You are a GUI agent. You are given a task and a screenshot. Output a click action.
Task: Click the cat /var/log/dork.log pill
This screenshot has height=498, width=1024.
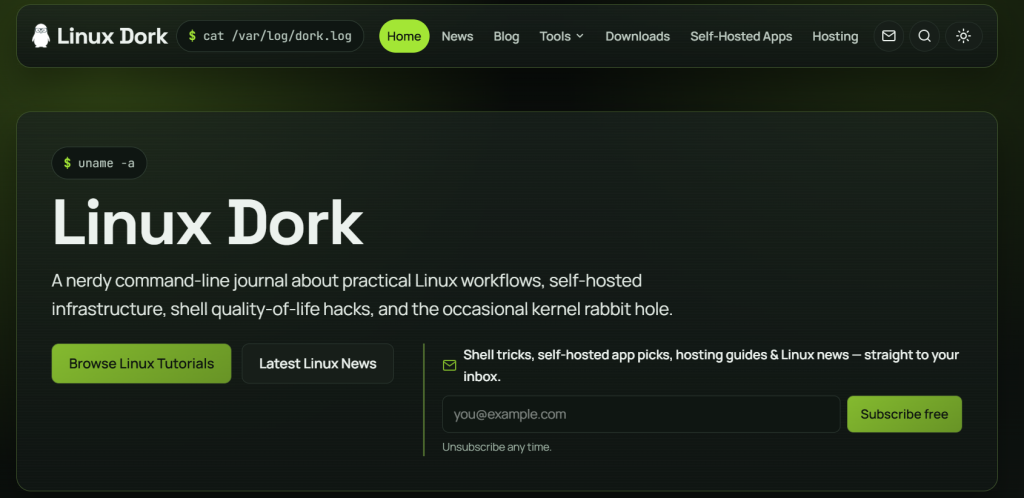(270, 36)
